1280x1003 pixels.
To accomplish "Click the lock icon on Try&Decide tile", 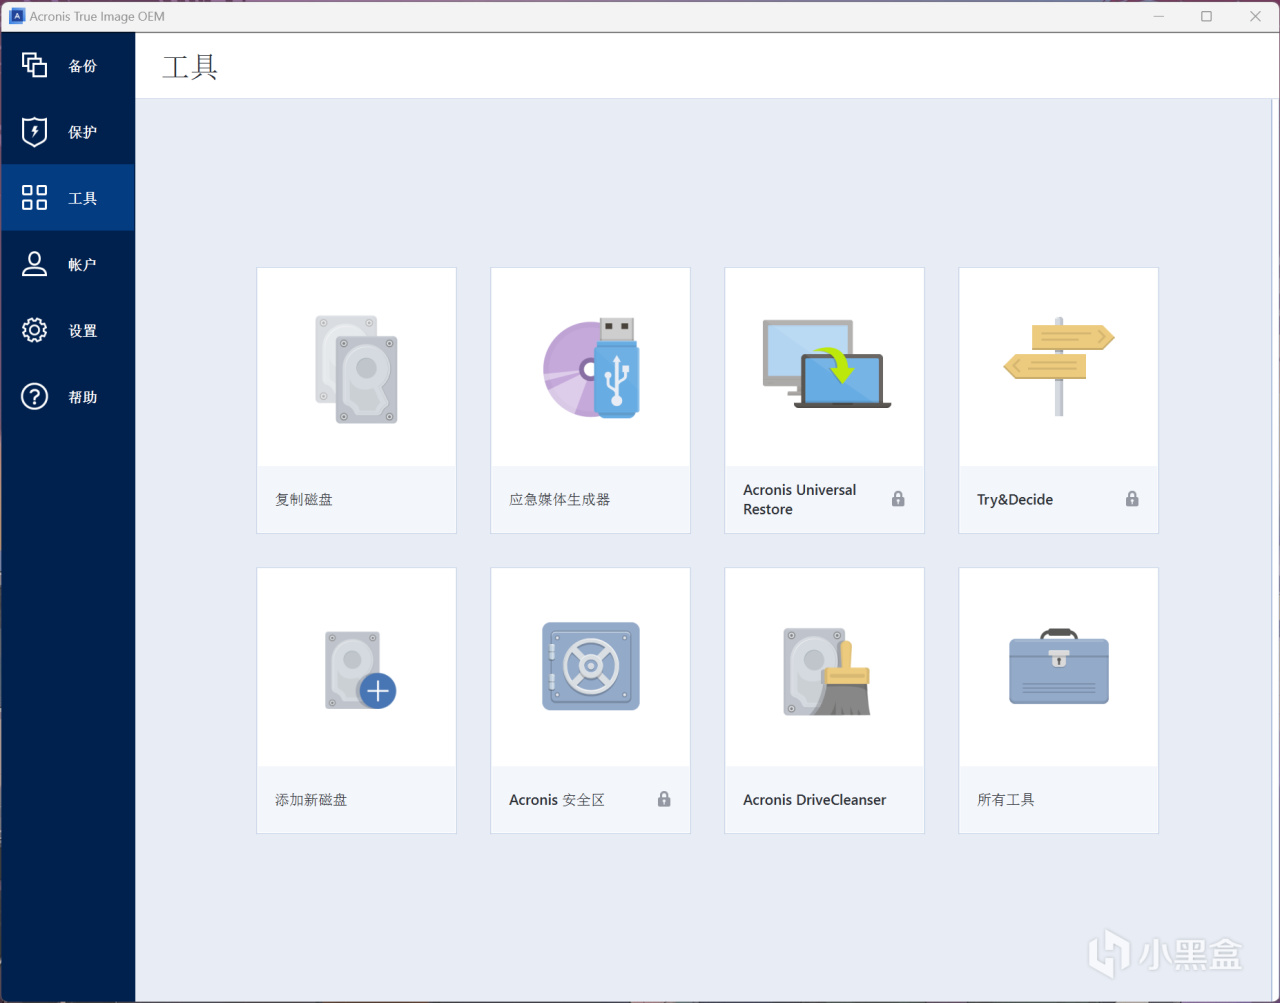I will (x=1132, y=499).
